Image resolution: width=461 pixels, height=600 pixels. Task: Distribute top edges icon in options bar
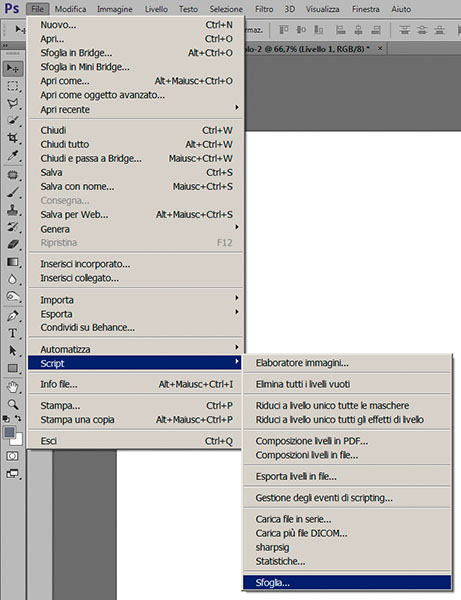point(405,29)
